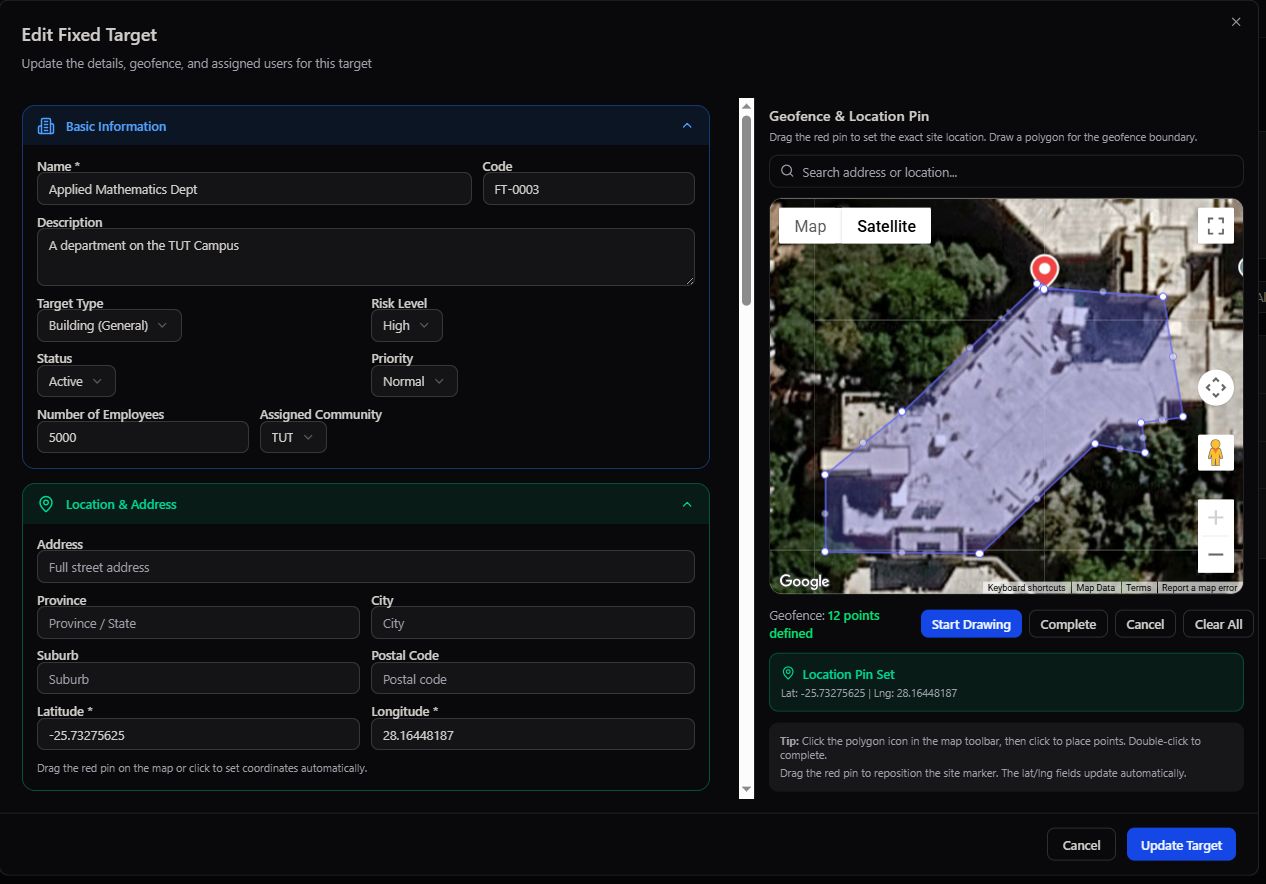Select the red location pin marker

[1044, 270]
